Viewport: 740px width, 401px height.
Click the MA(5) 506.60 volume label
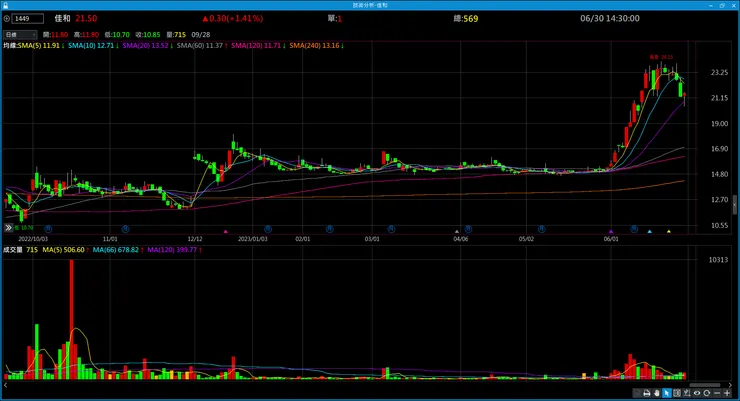(x=65, y=250)
